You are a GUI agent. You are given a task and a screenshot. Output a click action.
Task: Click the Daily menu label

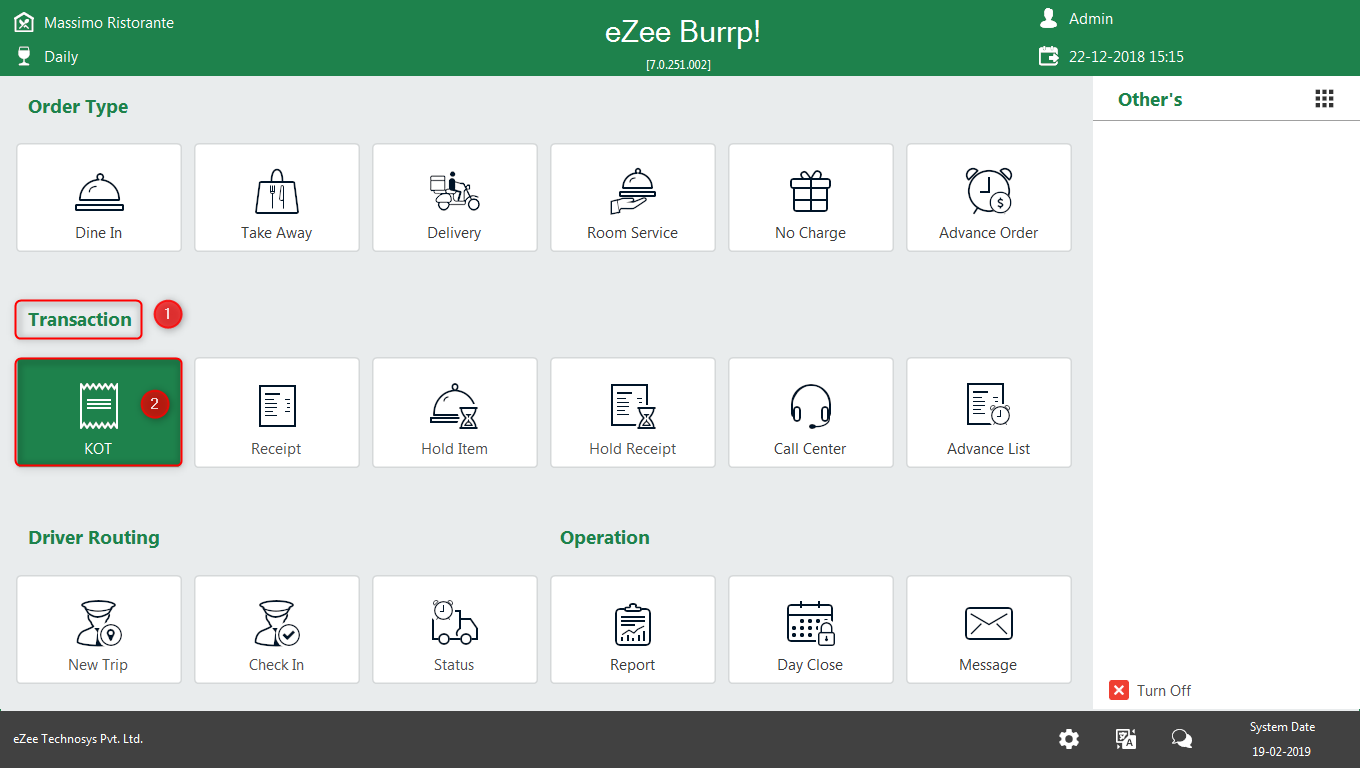[x=61, y=57]
